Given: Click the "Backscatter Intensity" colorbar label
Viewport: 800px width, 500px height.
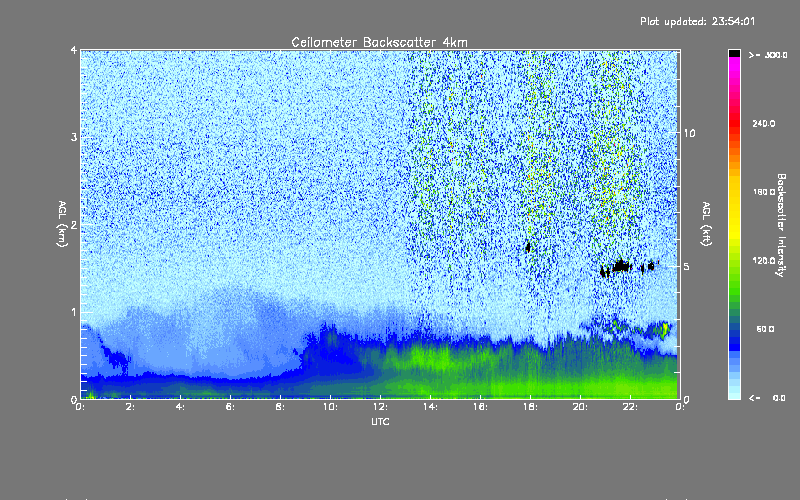Looking at the screenshot, I should click(781, 225).
